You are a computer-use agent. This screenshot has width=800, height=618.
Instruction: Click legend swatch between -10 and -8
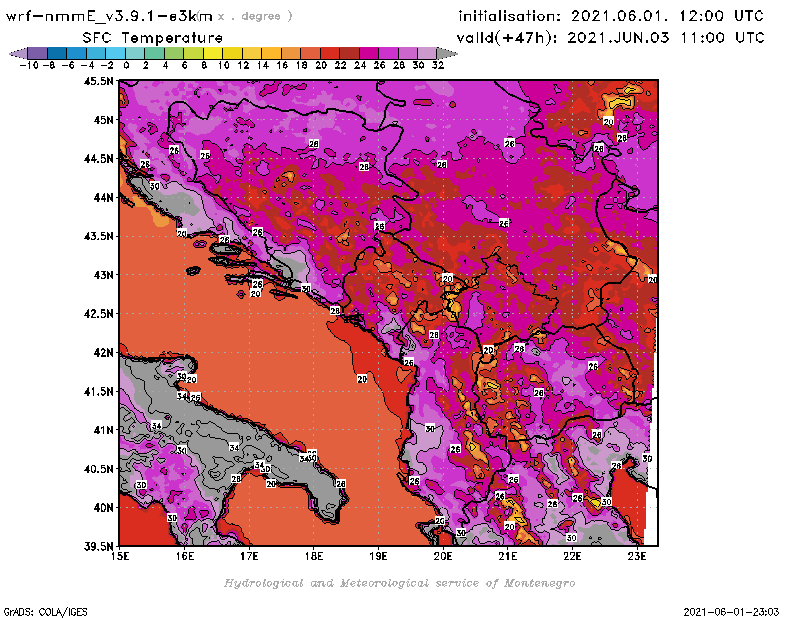pyautogui.click(x=38, y=53)
